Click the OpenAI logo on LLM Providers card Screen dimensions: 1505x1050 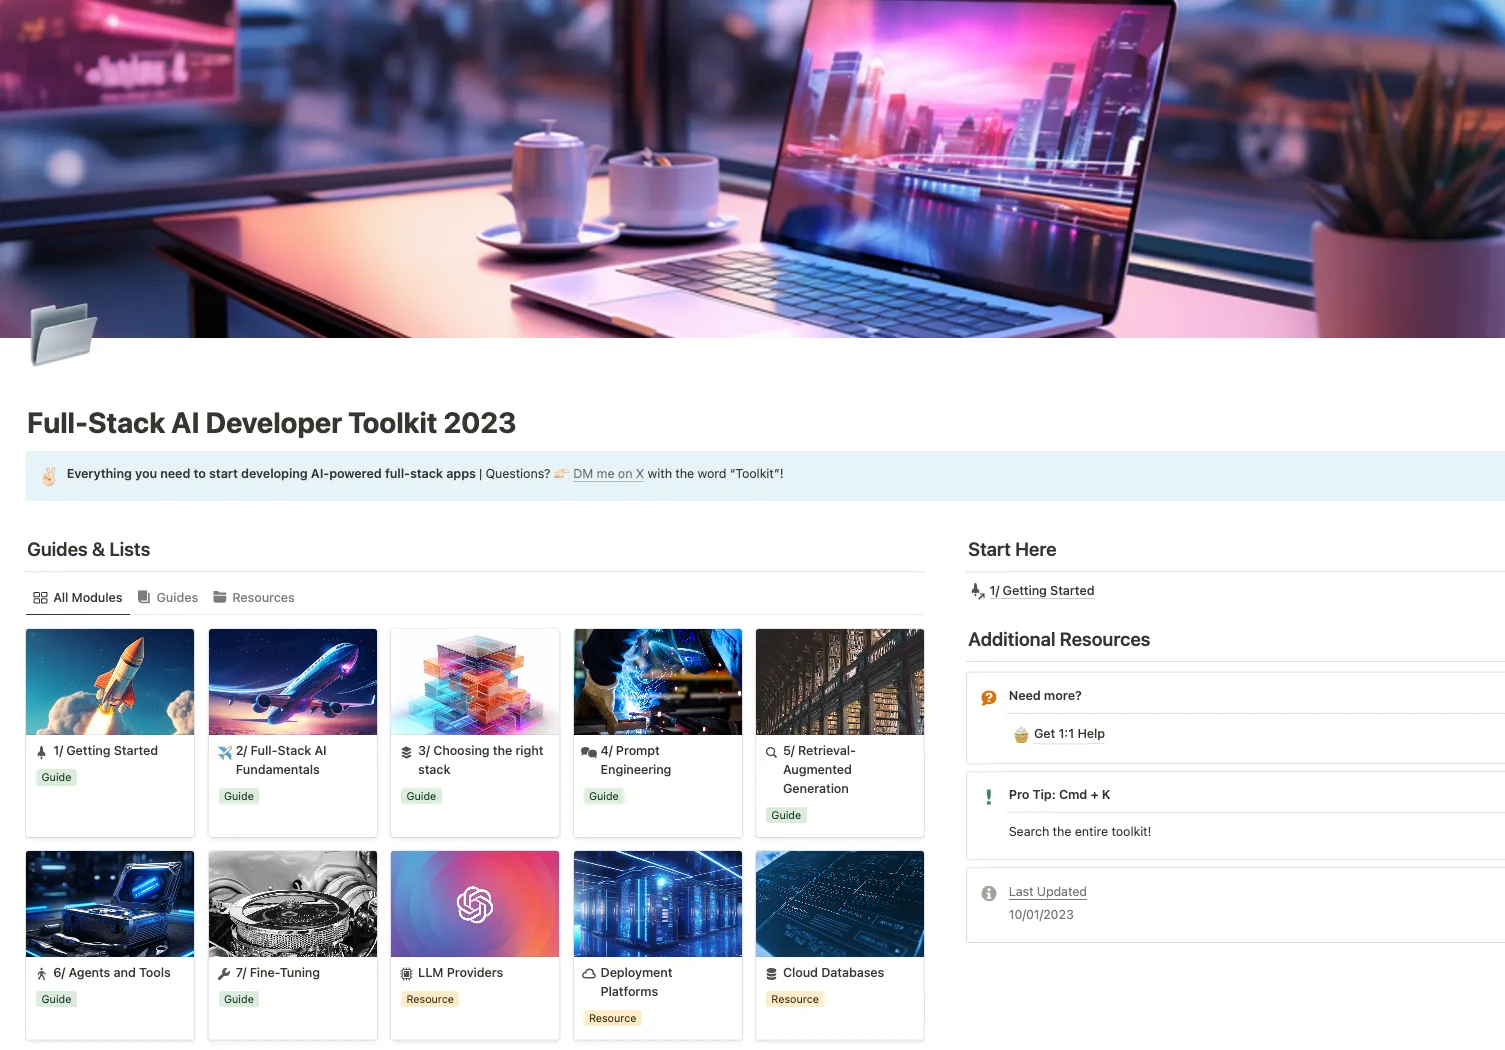(x=474, y=903)
